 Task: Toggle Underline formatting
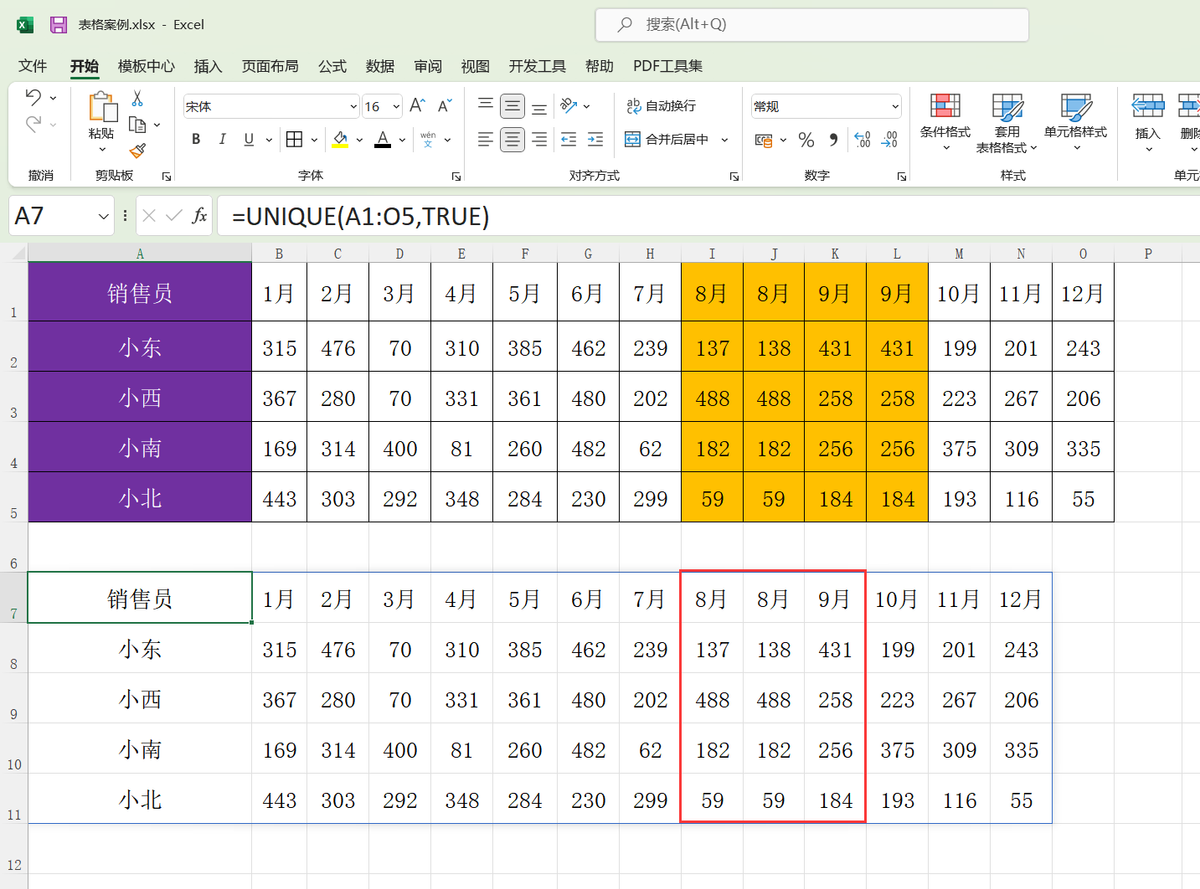[247, 139]
